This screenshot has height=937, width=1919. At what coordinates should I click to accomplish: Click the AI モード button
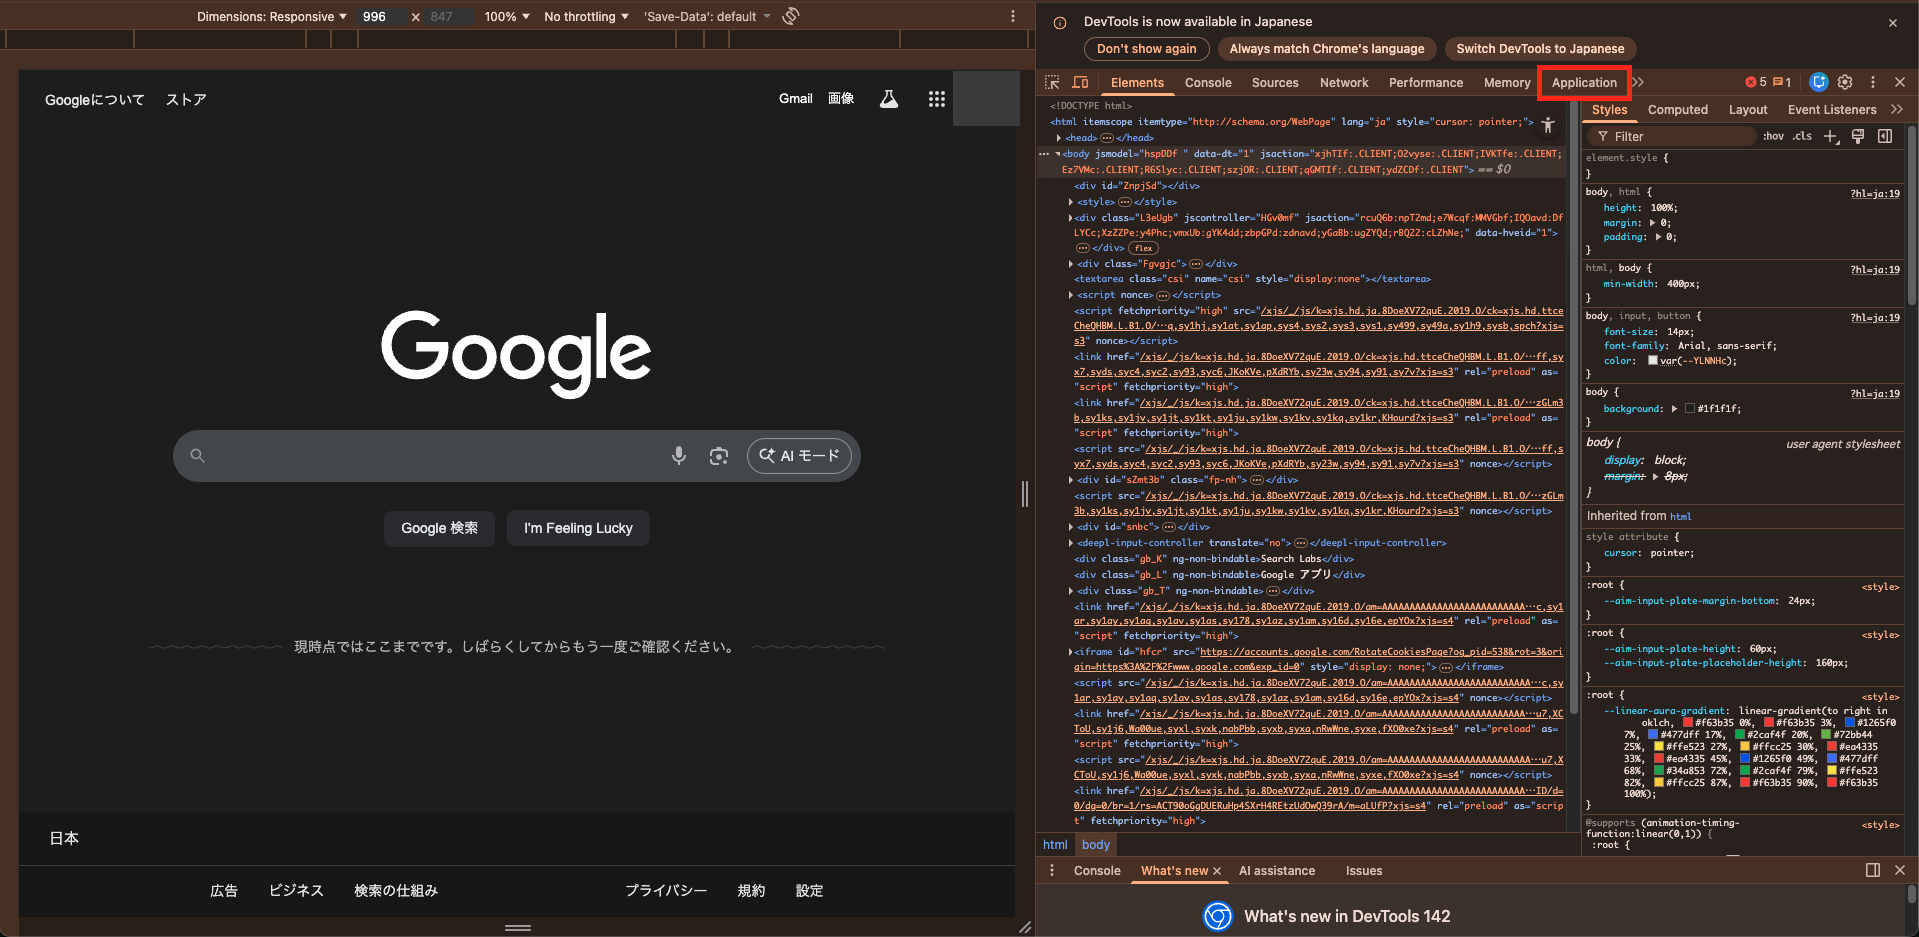799,456
